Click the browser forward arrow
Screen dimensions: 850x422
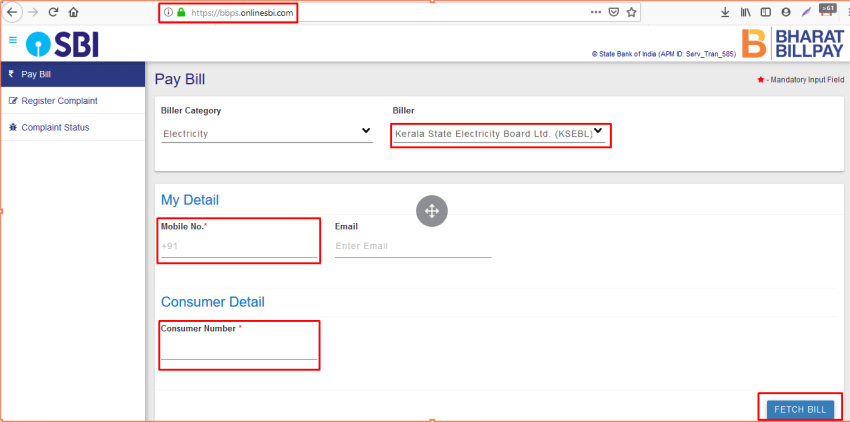click(x=33, y=12)
